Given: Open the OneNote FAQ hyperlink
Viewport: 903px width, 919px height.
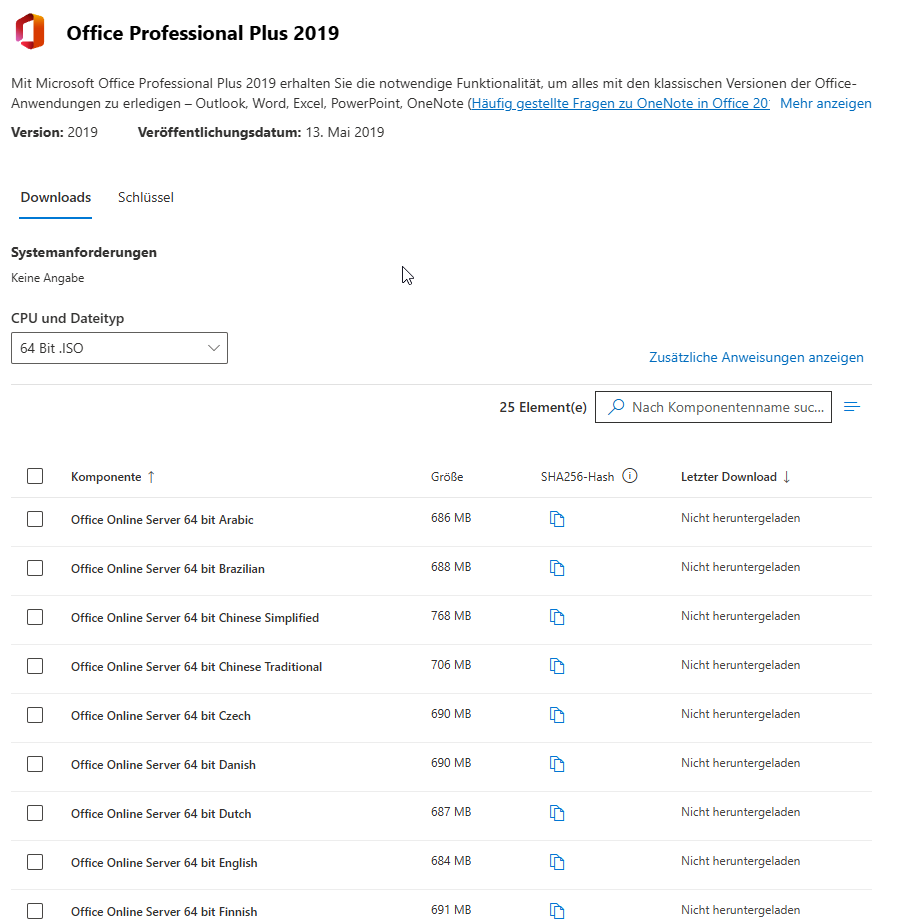Looking at the screenshot, I should [x=620, y=104].
